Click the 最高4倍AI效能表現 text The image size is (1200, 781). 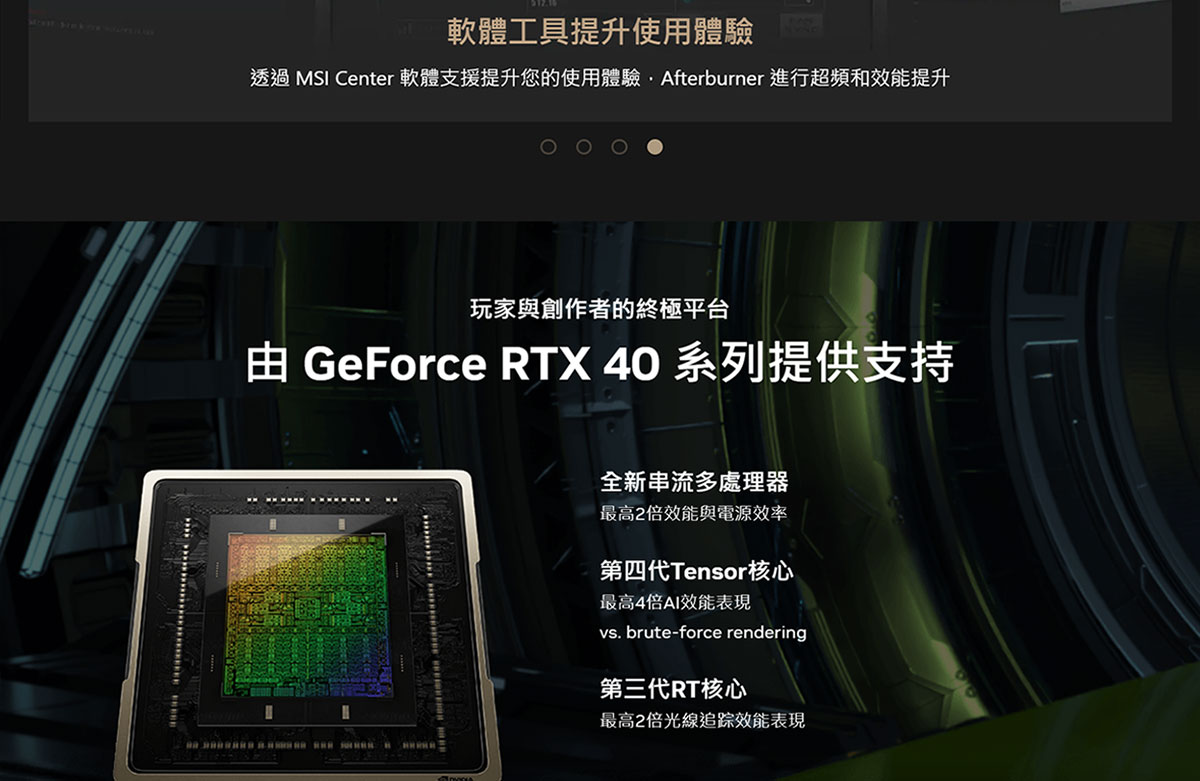675,603
